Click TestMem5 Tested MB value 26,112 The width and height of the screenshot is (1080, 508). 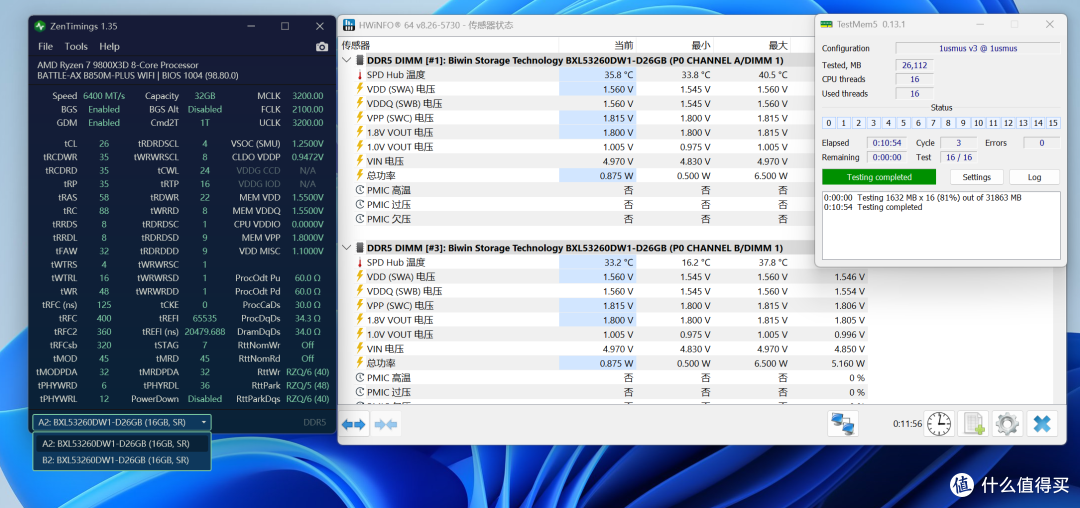915,65
